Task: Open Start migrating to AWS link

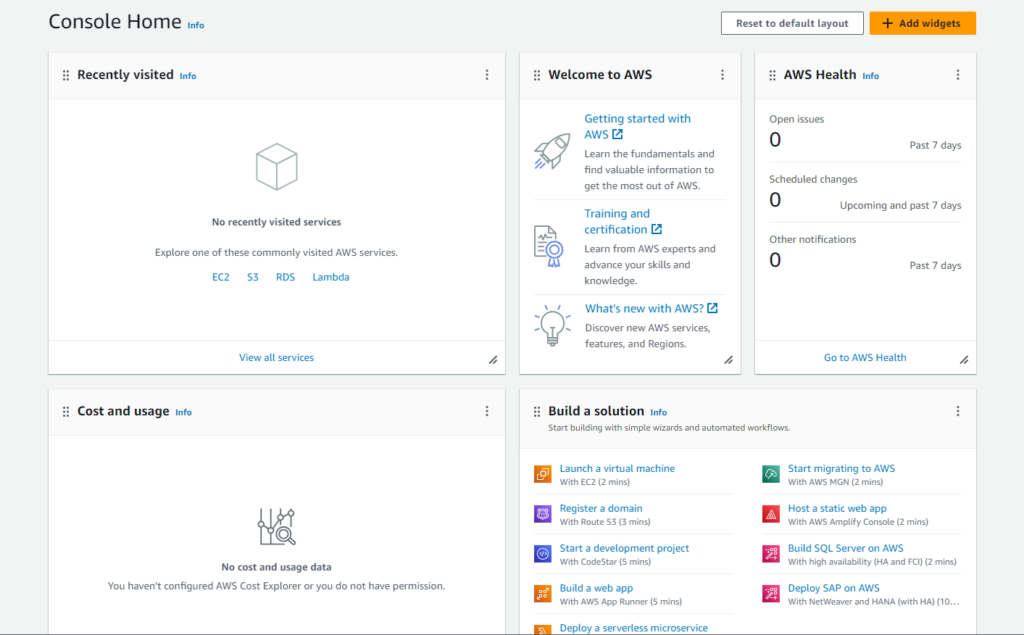Action: (841, 468)
